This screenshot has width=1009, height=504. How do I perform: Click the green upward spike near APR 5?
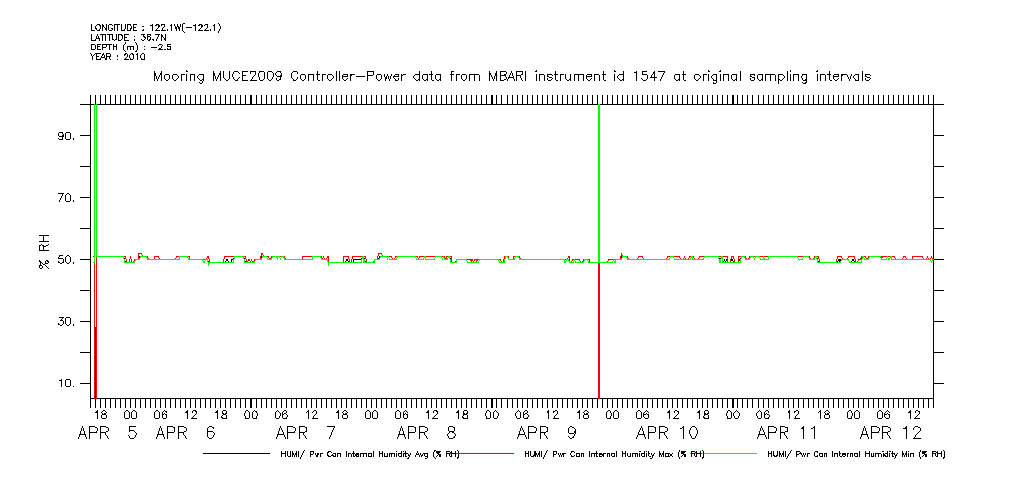[x=95, y=170]
